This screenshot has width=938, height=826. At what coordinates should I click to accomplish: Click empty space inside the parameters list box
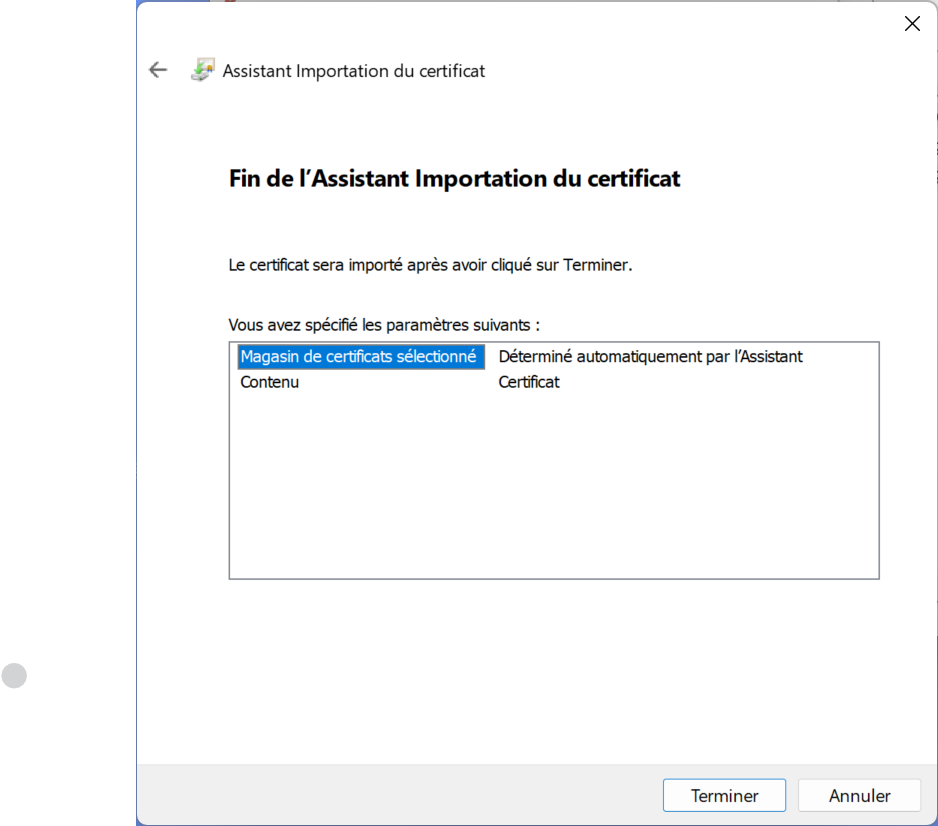coord(553,490)
